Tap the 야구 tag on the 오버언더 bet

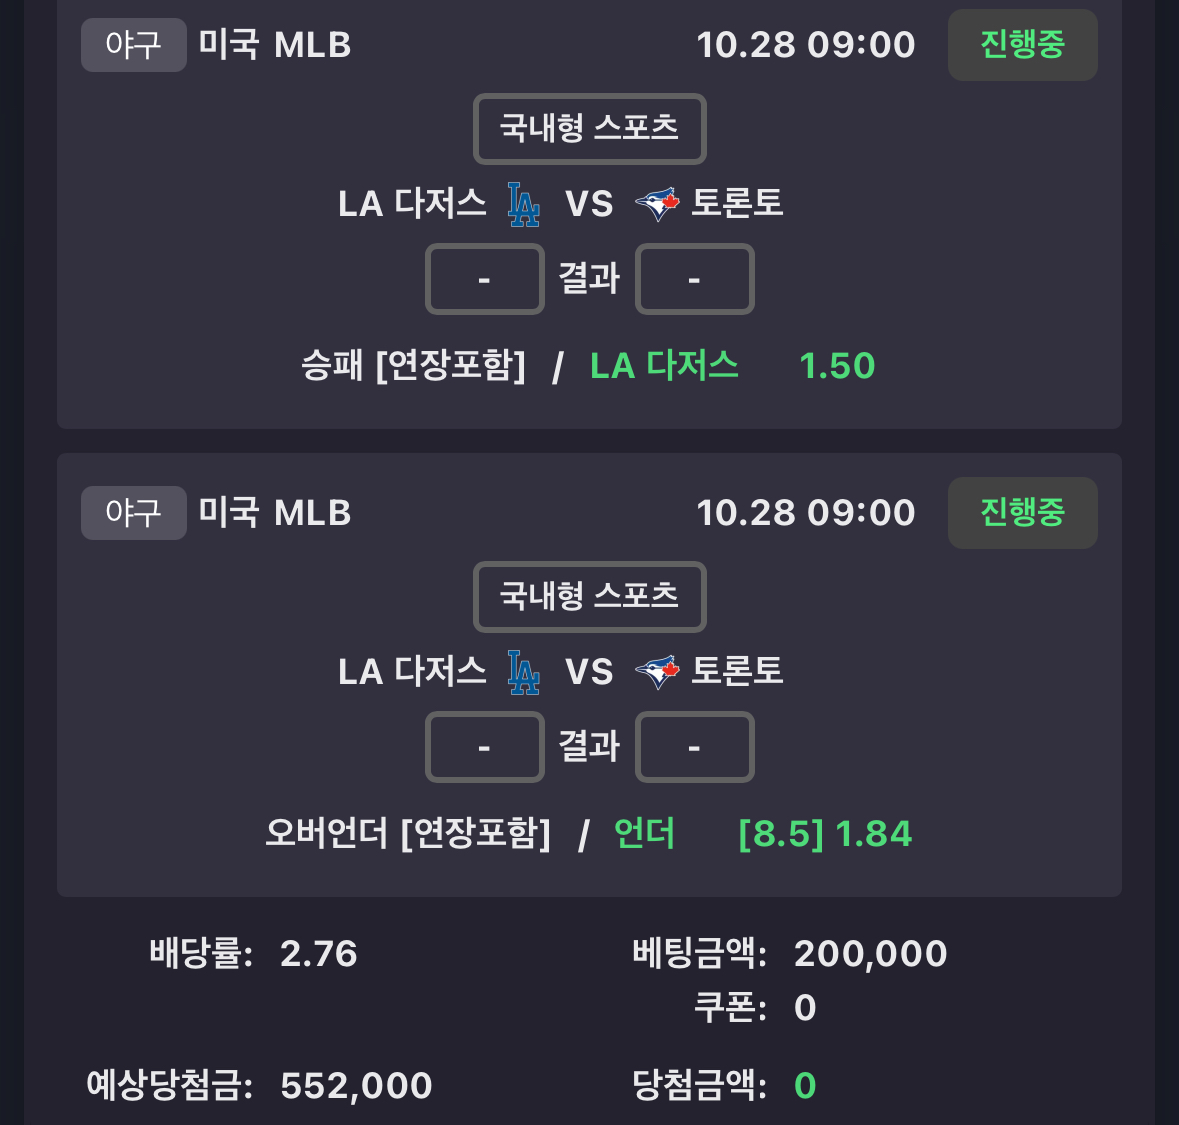(133, 513)
